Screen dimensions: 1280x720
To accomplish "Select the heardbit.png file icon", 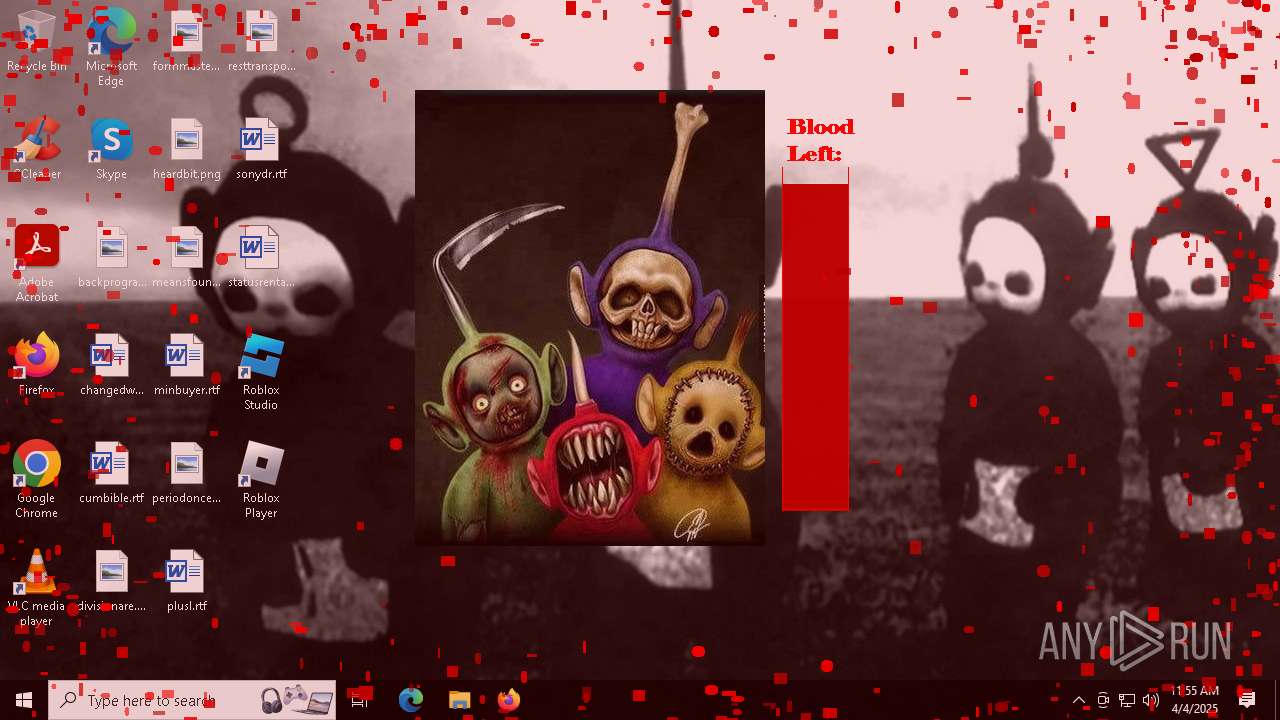I will tap(186, 149).
